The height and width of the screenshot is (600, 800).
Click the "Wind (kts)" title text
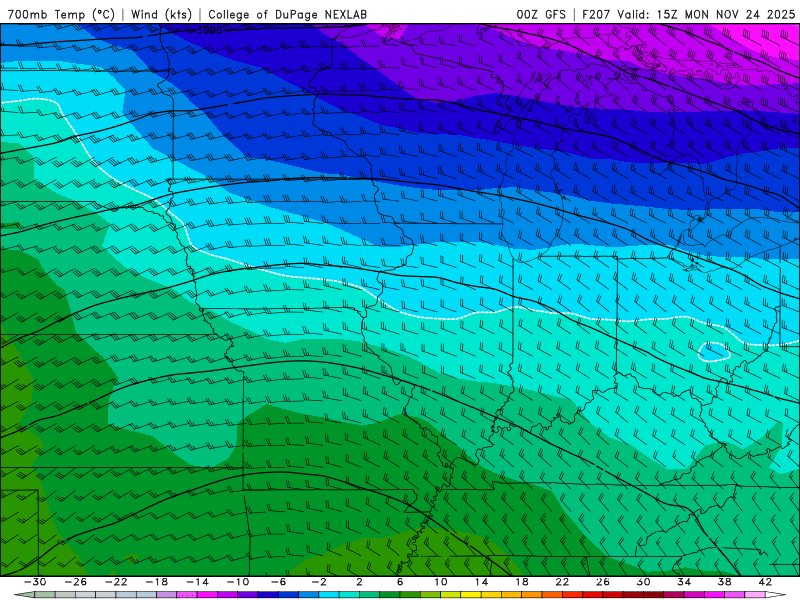[161, 14]
